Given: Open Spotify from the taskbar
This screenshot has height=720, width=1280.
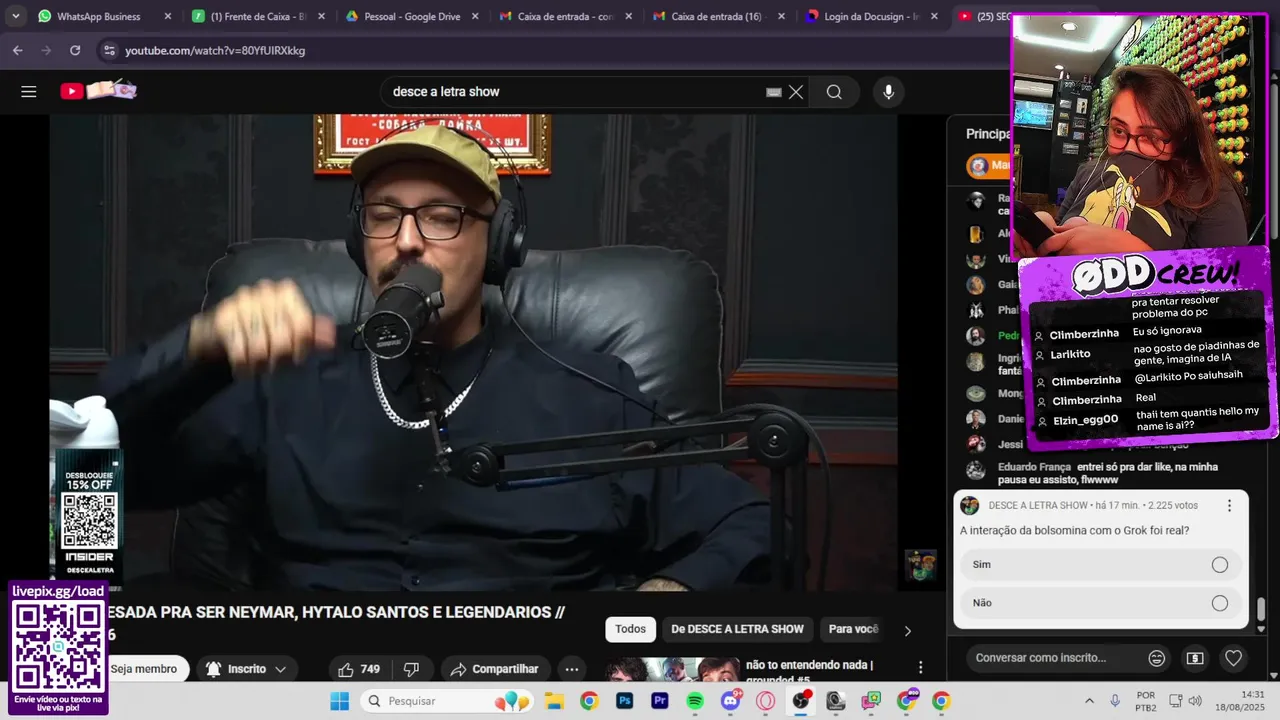Looking at the screenshot, I should coord(695,701).
